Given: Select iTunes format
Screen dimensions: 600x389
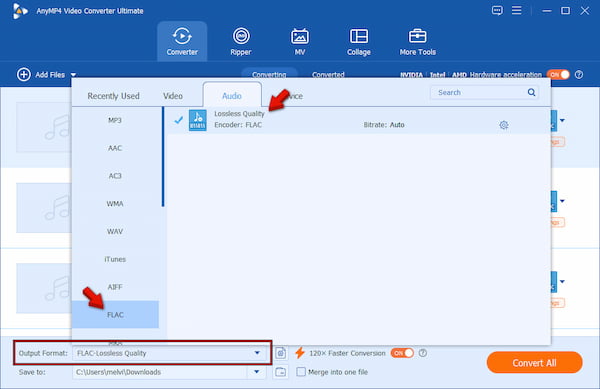Looking at the screenshot, I should point(115,259).
